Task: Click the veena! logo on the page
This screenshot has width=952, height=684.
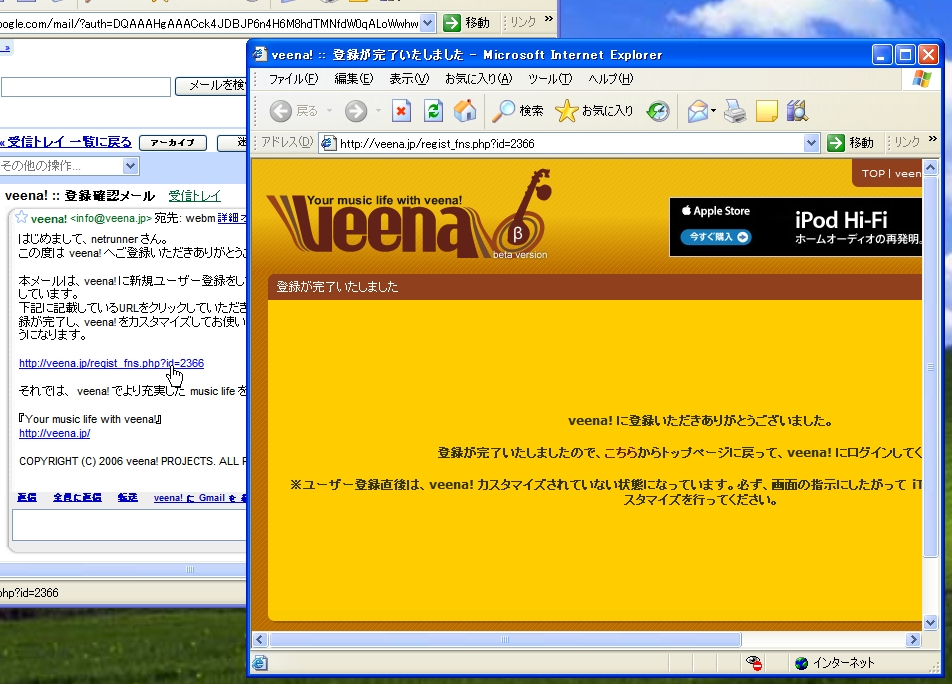Action: pyautogui.click(x=409, y=215)
